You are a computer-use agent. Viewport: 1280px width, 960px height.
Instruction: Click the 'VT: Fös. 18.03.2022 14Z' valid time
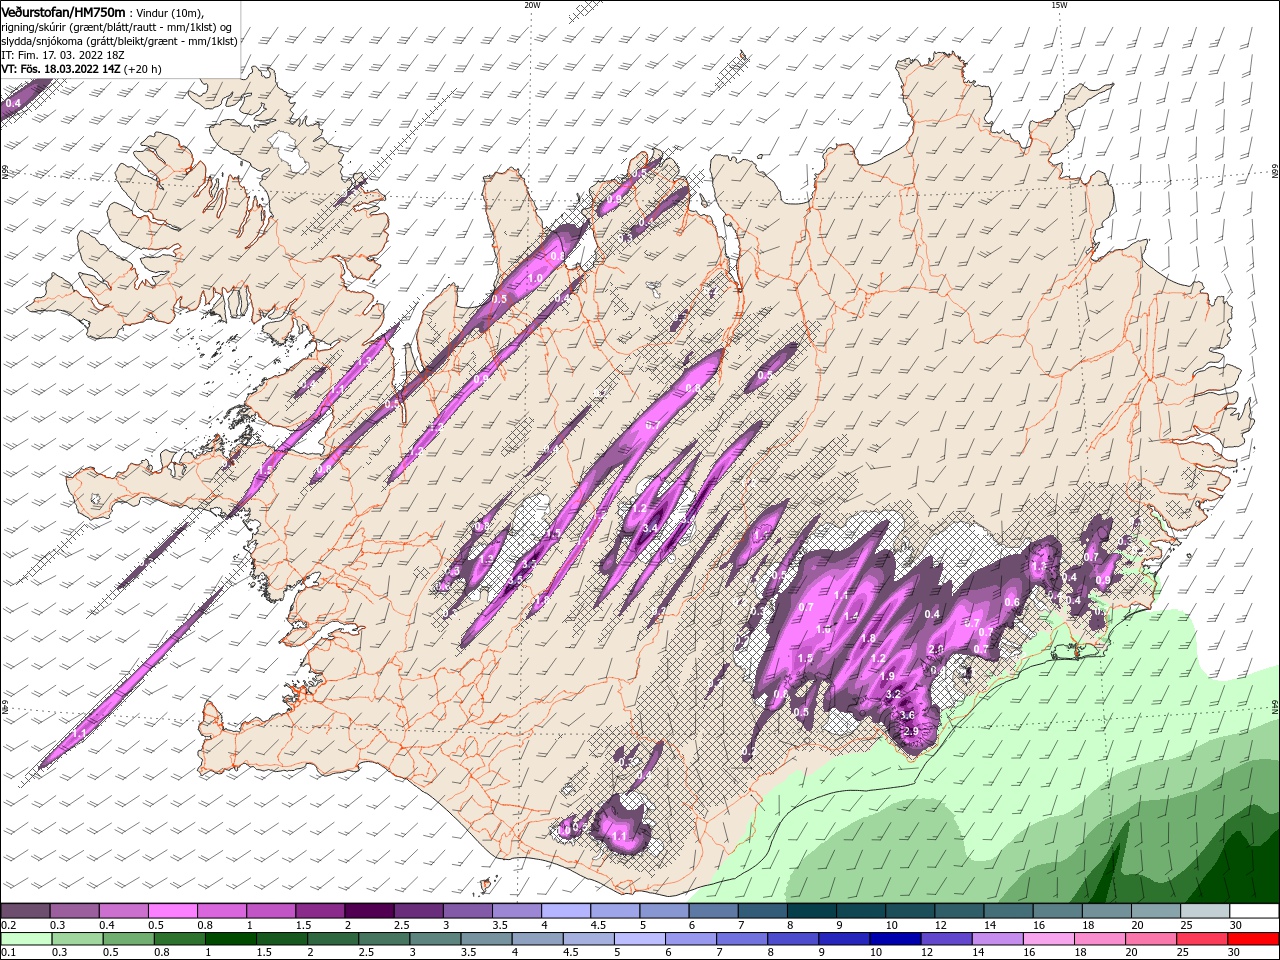61,69
